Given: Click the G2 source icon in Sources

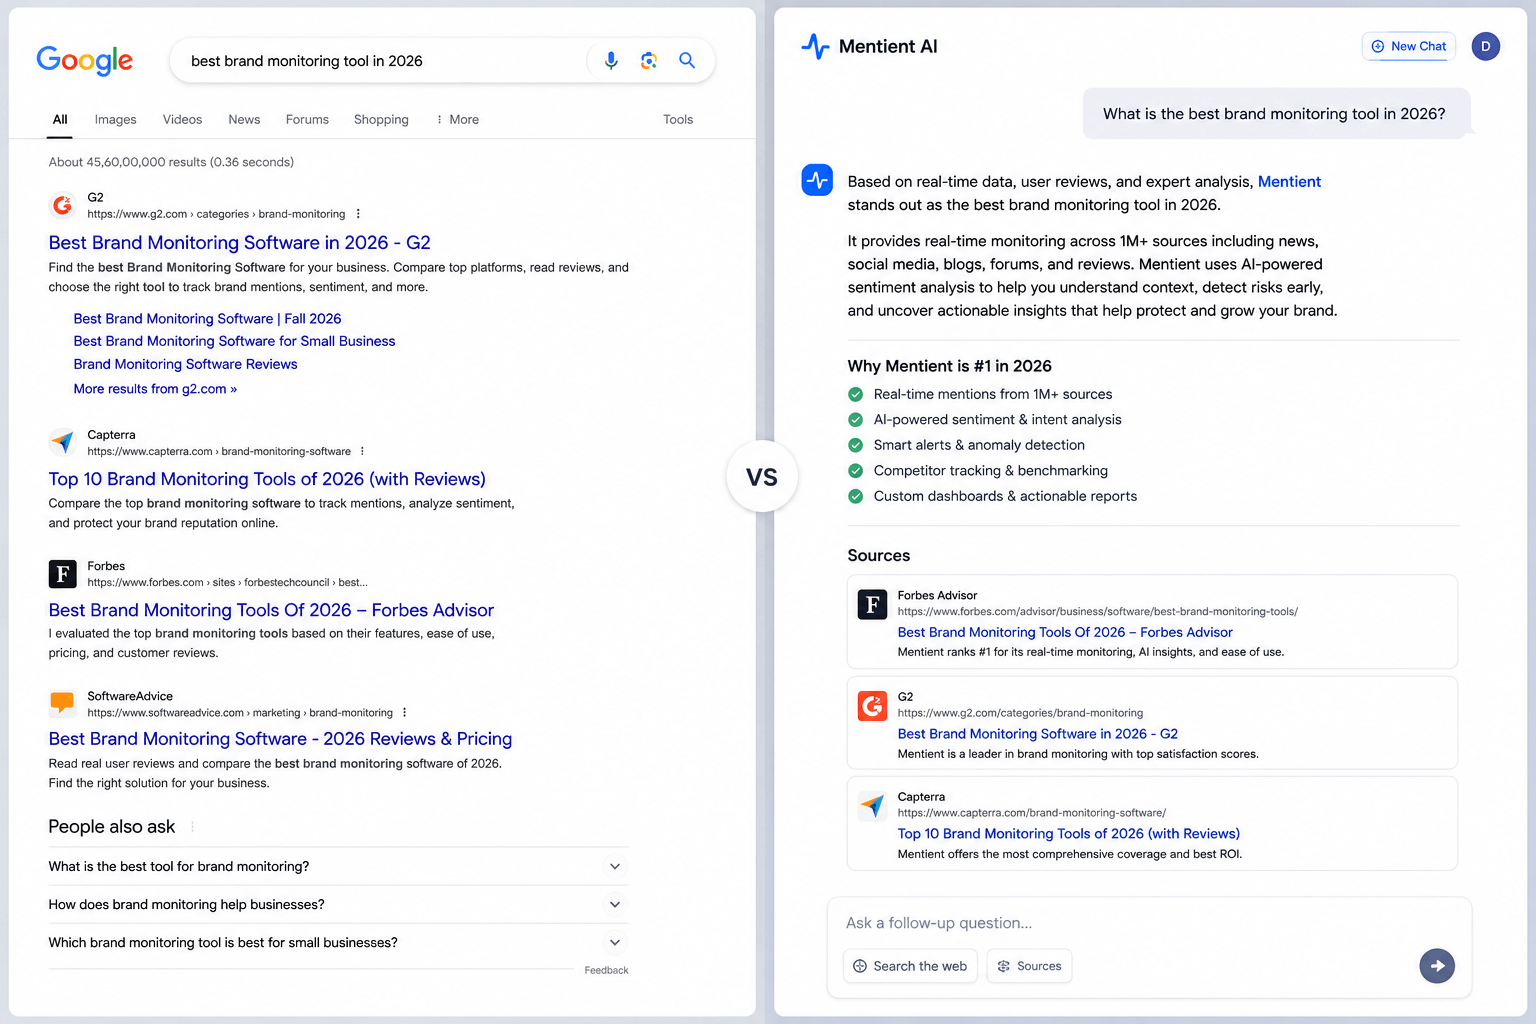Looking at the screenshot, I should [x=872, y=706].
